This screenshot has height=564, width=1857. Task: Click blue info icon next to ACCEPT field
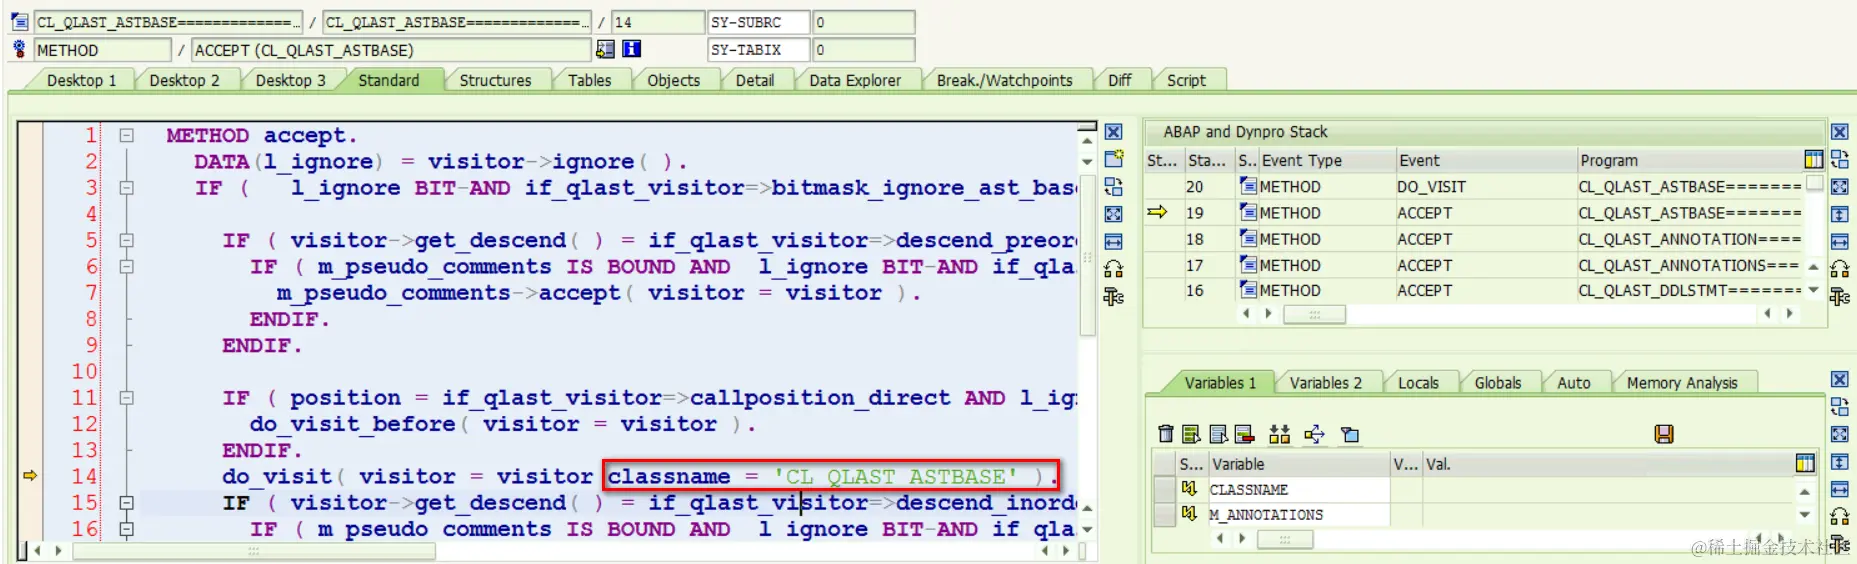(x=632, y=49)
